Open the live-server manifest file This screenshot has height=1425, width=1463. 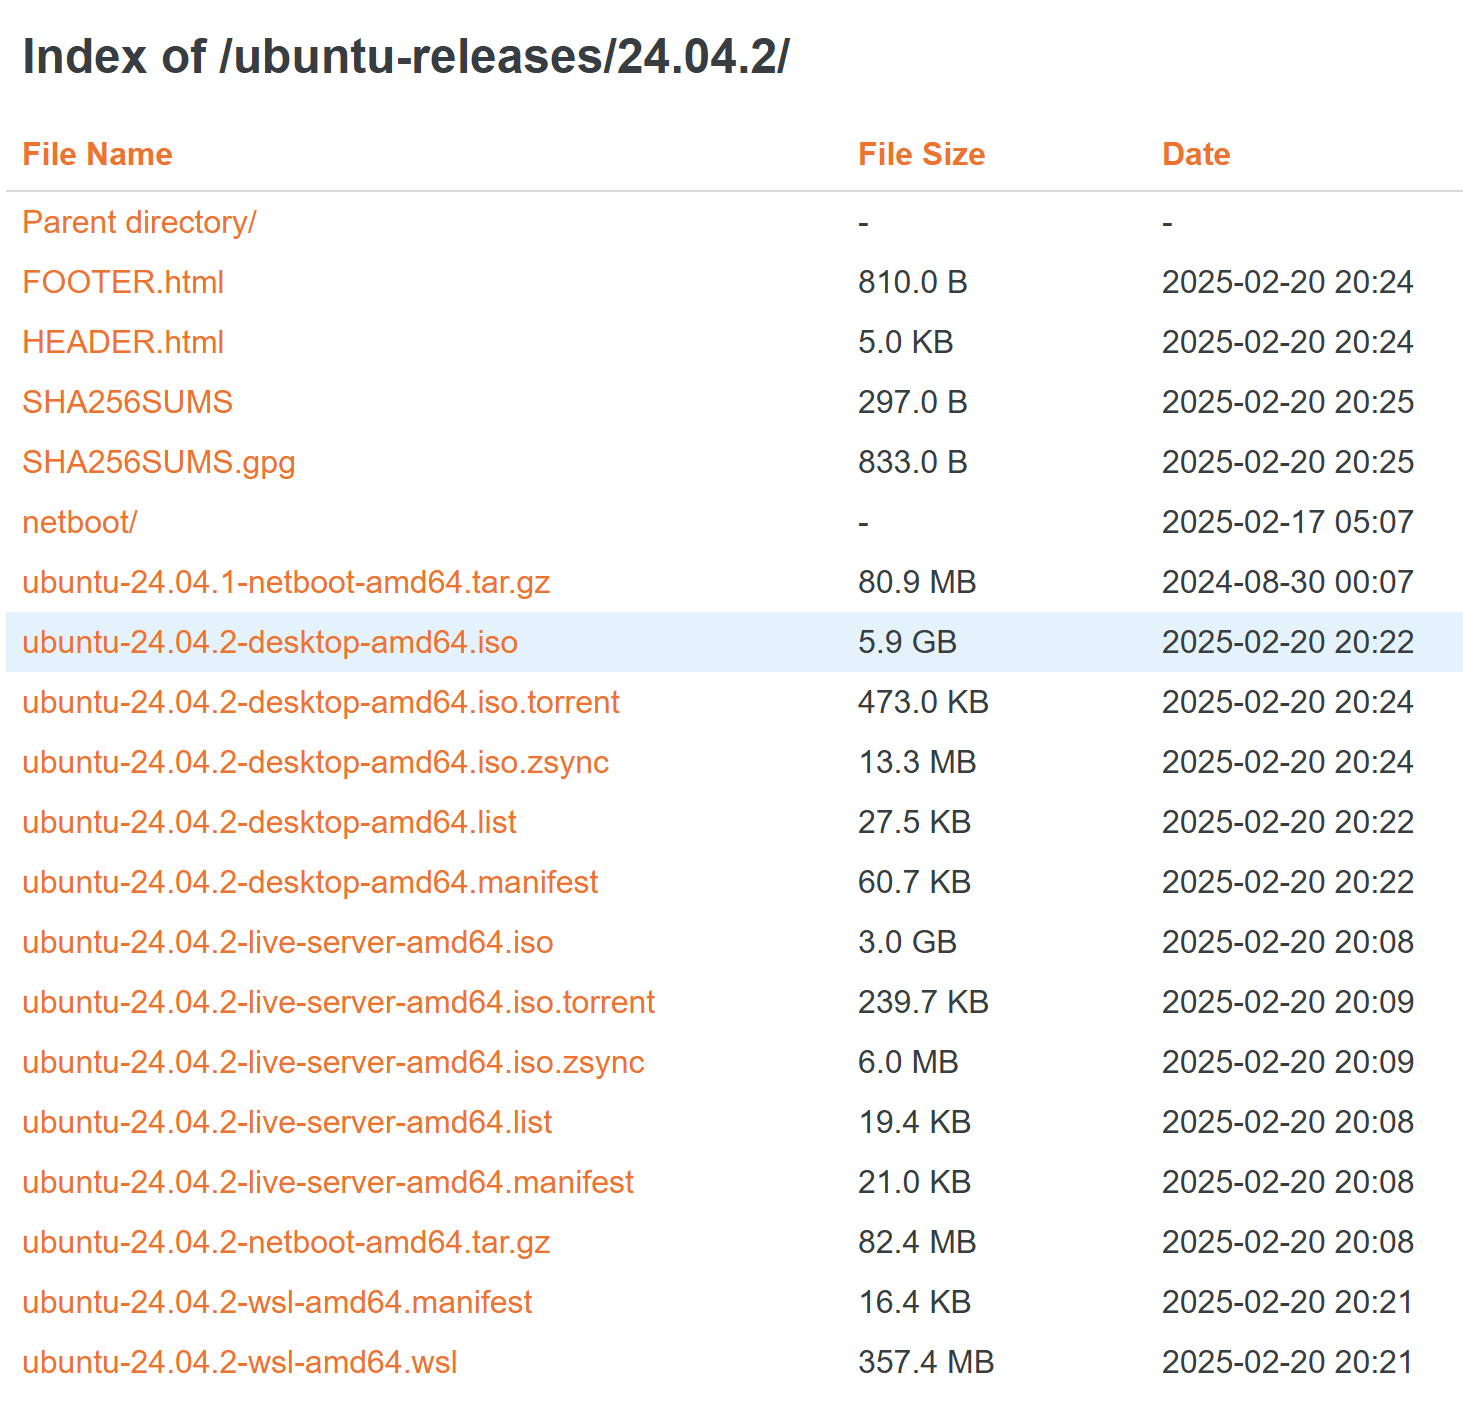point(327,1182)
